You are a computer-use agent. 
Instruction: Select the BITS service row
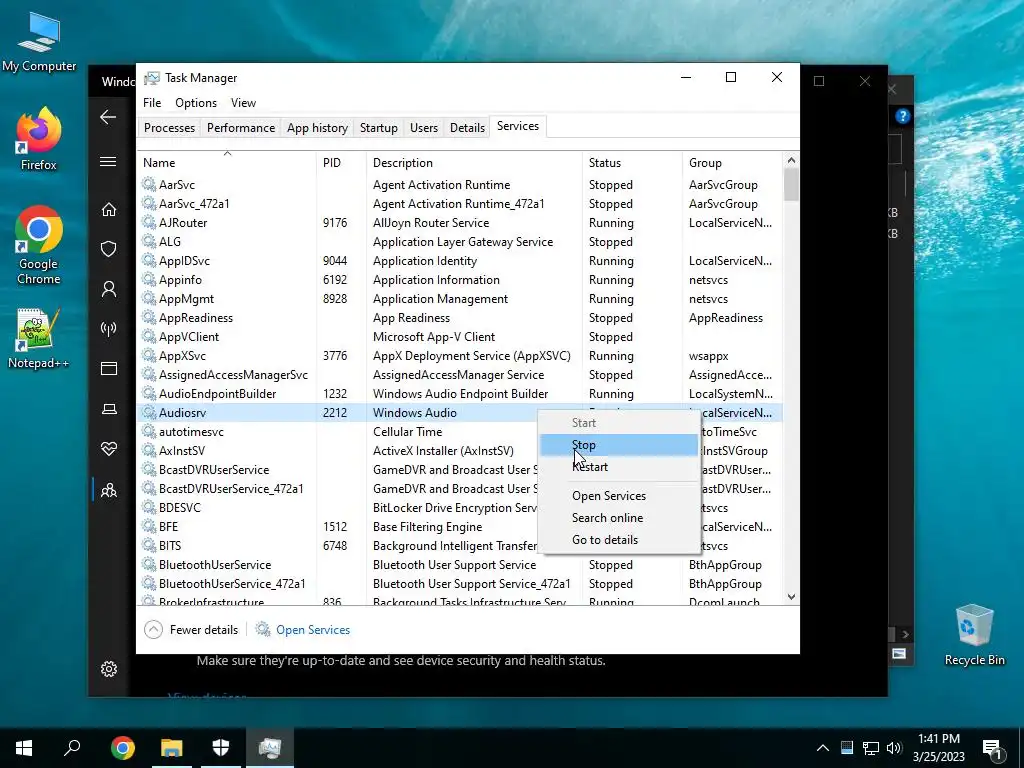(x=460, y=546)
